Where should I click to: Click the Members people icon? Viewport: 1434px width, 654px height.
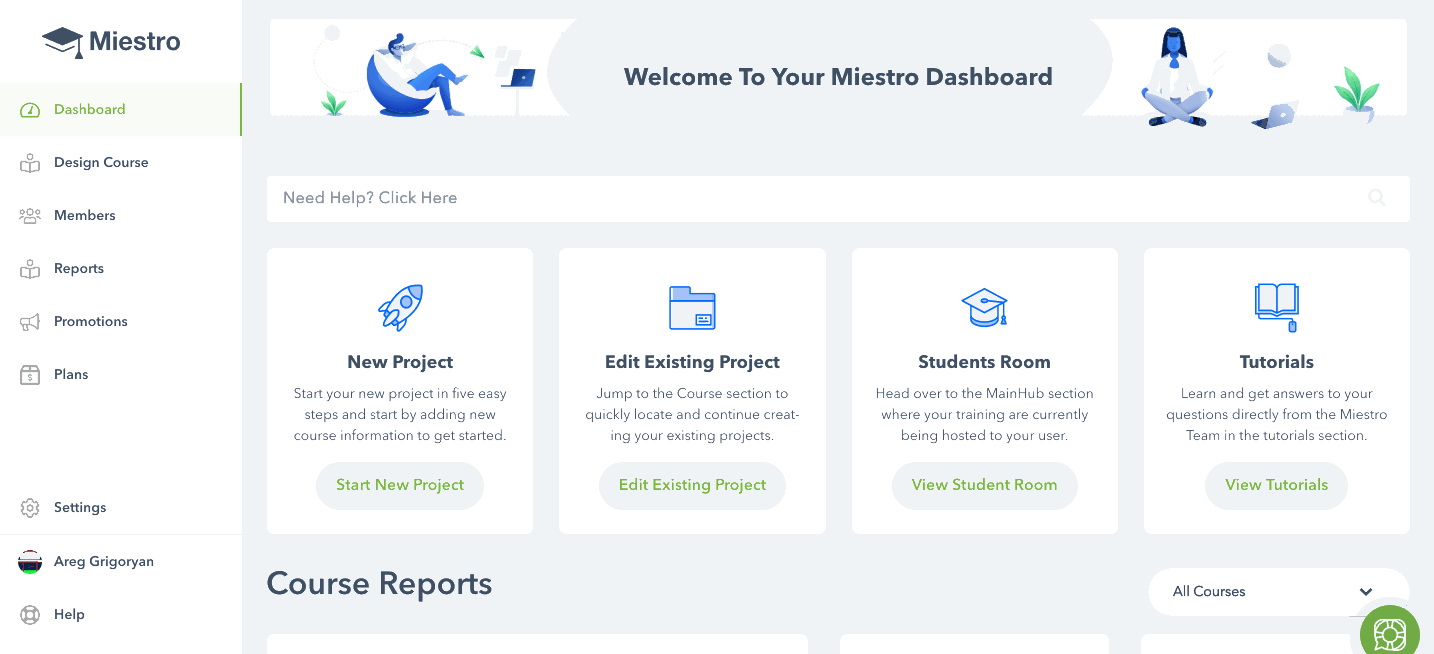(x=30, y=216)
